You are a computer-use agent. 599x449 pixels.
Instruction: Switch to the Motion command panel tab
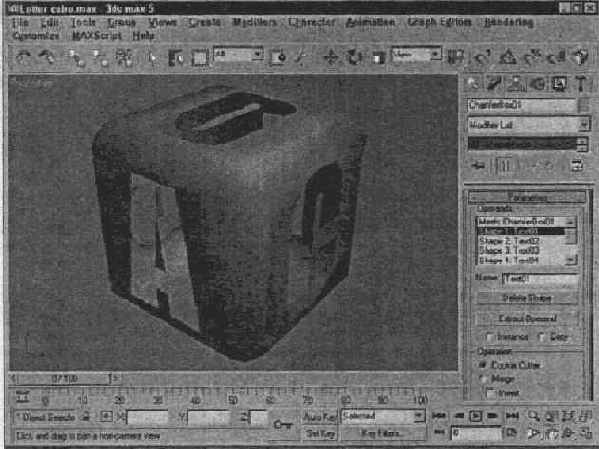[x=538, y=84]
